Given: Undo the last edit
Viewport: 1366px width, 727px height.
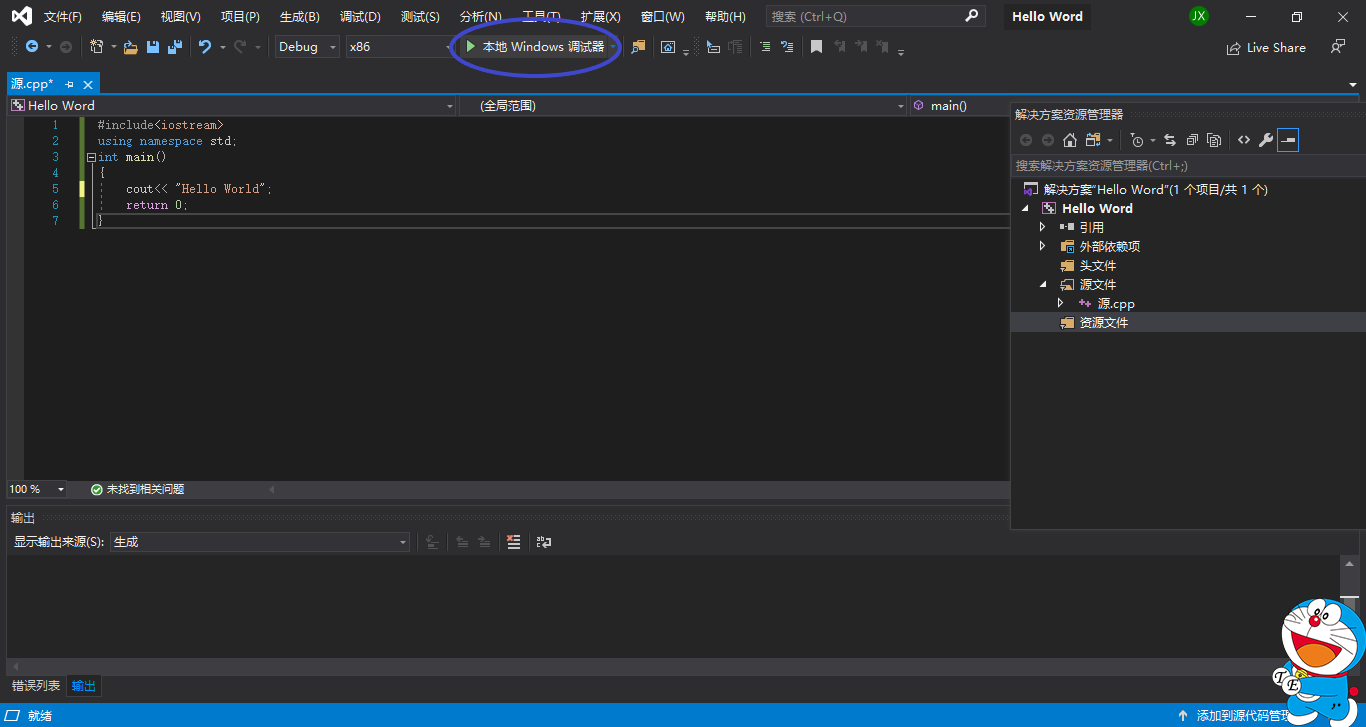Looking at the screenshot, I should pyautogui.click(x=206, y=46).
